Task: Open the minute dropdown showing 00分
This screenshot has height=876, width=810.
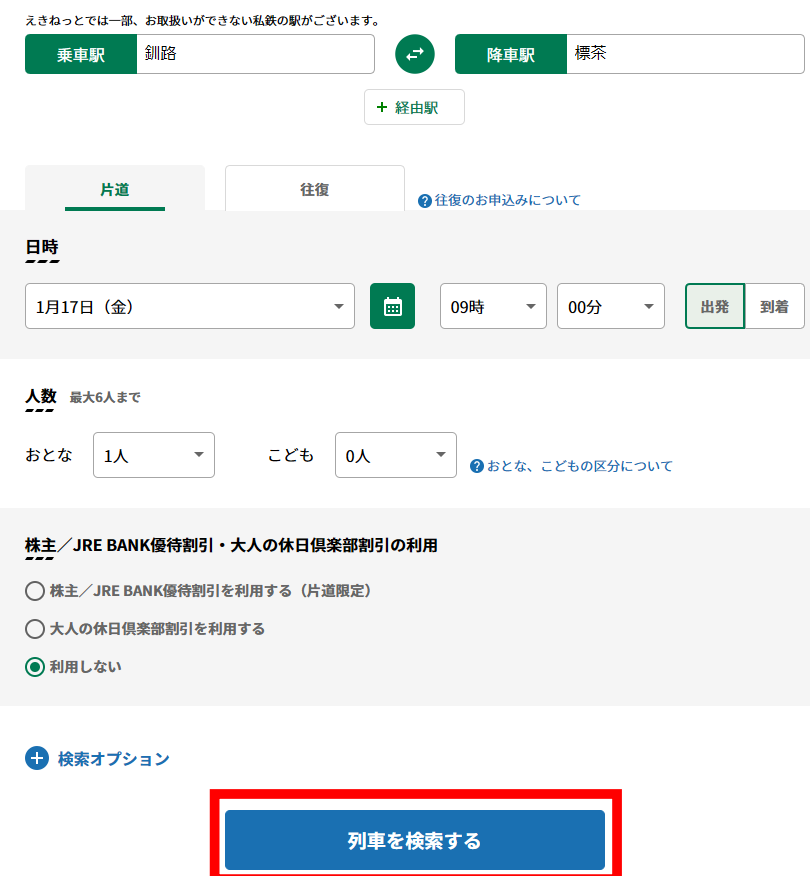Action: (611, 306)
